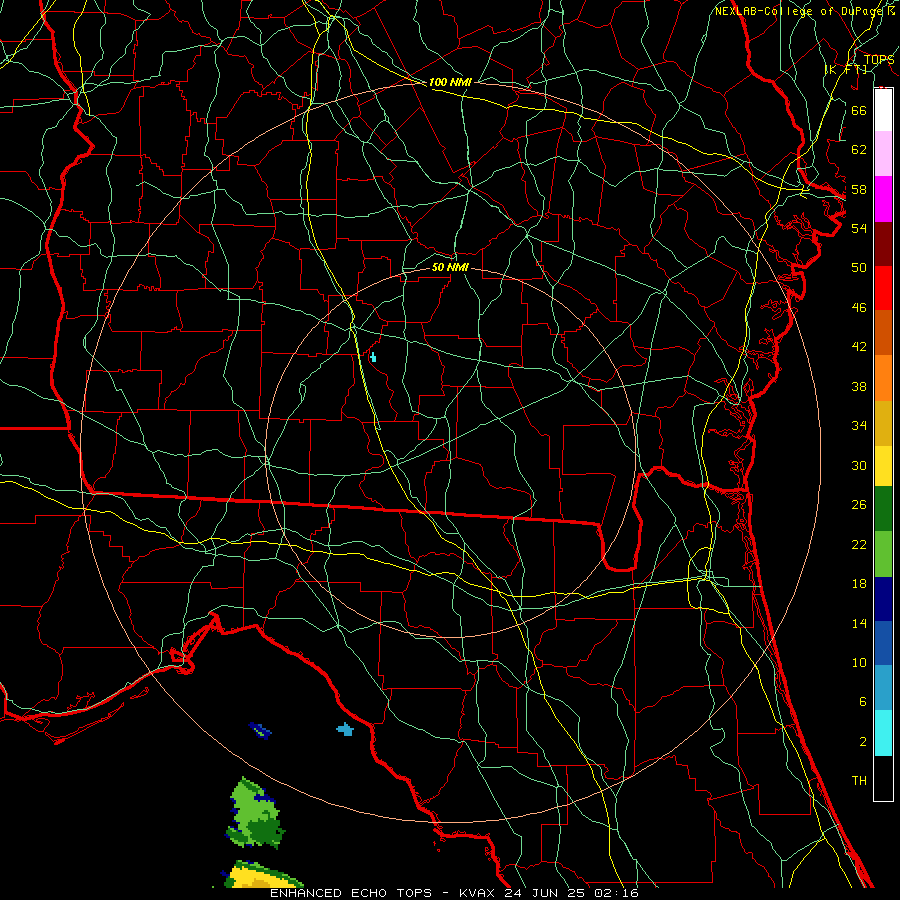Viewport: 900px width, 900px height.
Task: Select the bright red legend swatch
Action: point(883,288)
